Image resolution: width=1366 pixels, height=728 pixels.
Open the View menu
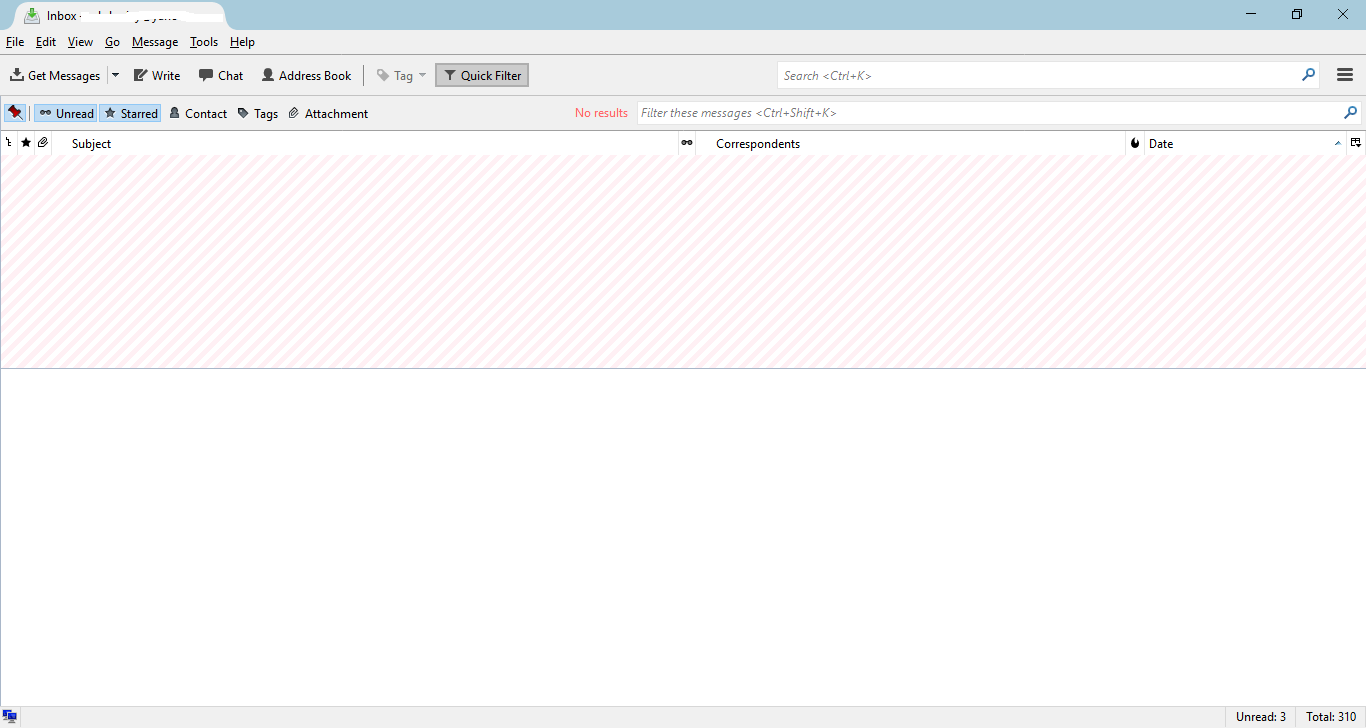point(80,42)
